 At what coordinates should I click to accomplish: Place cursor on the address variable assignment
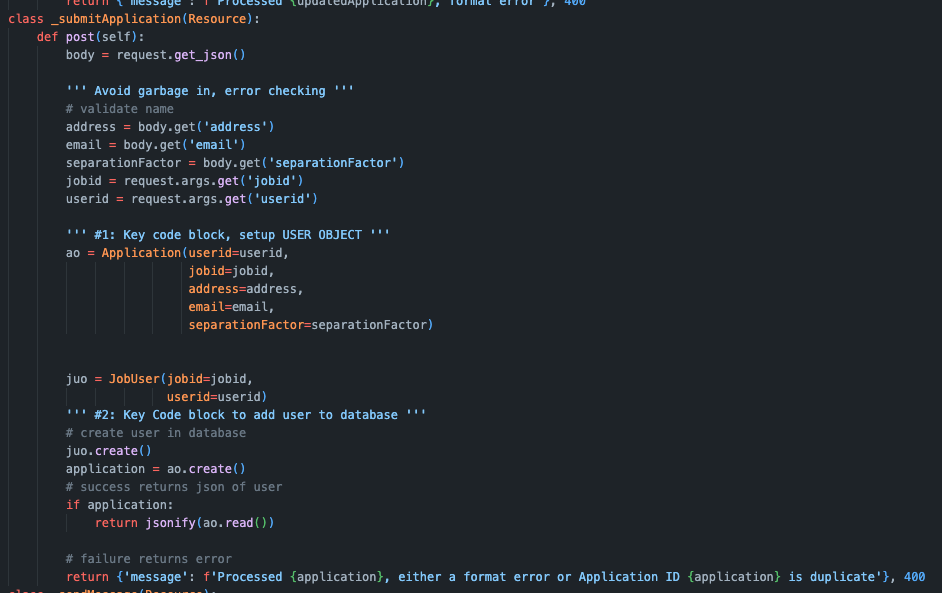point(90,126)
